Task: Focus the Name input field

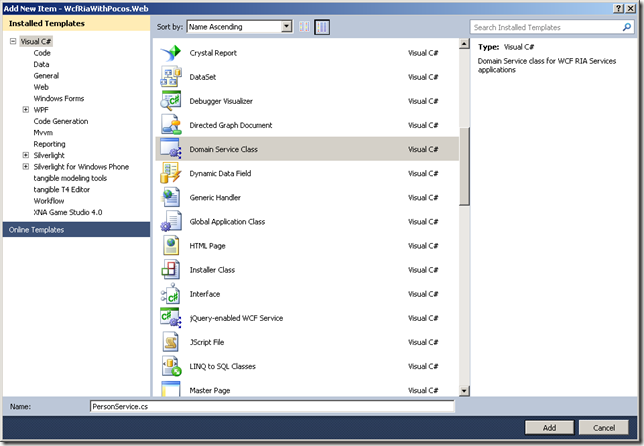Action: point(272,407)
